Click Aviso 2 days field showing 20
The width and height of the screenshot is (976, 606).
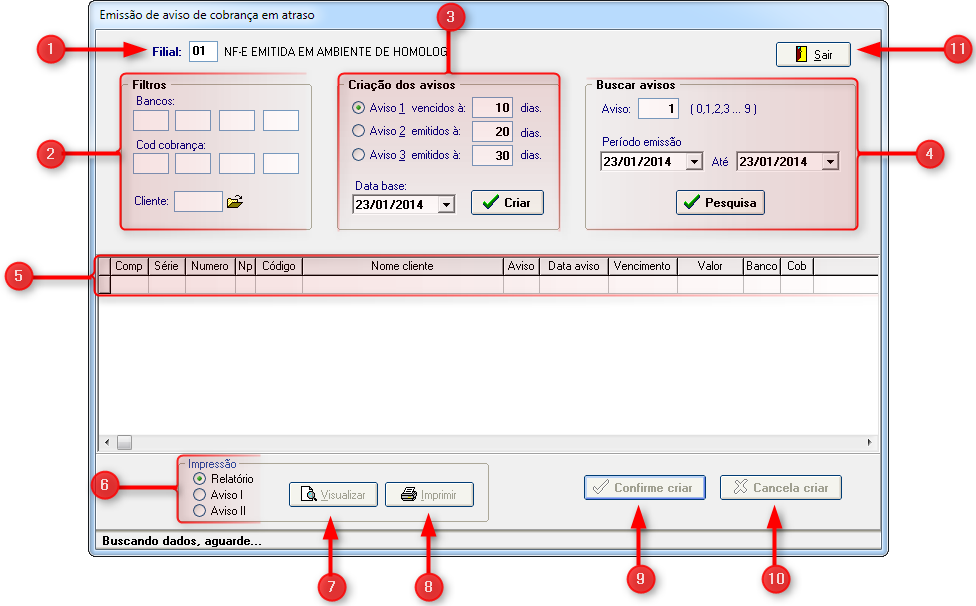[492, 131]
